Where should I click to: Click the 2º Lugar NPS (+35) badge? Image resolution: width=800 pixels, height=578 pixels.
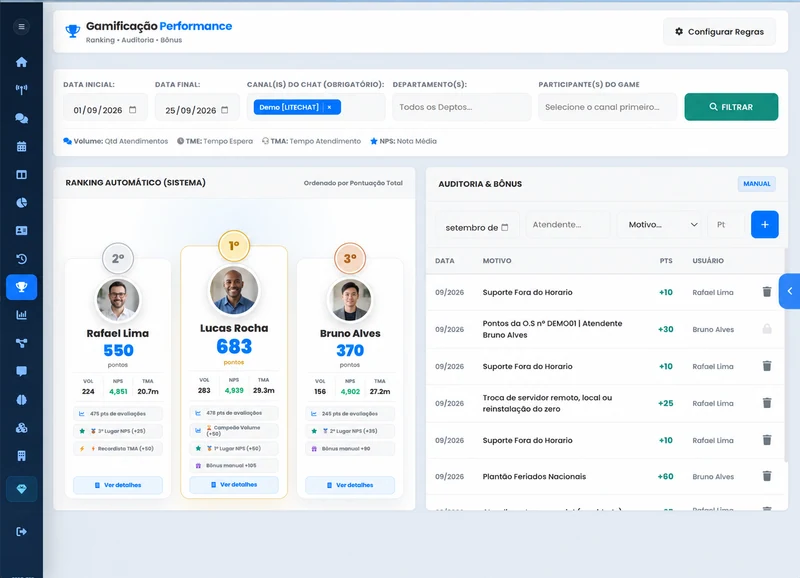point(350,431)
